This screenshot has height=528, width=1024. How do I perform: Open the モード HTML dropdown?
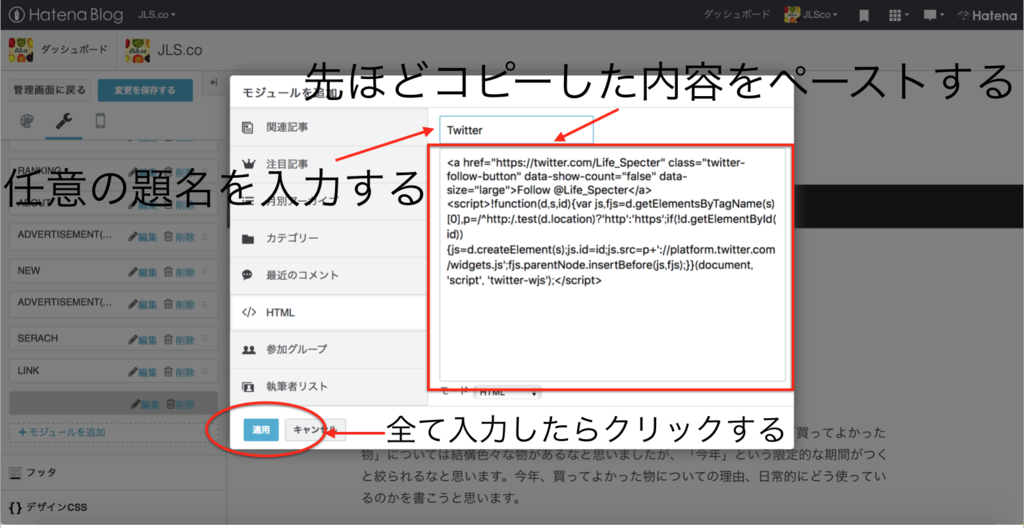click(x=507, y=393)
